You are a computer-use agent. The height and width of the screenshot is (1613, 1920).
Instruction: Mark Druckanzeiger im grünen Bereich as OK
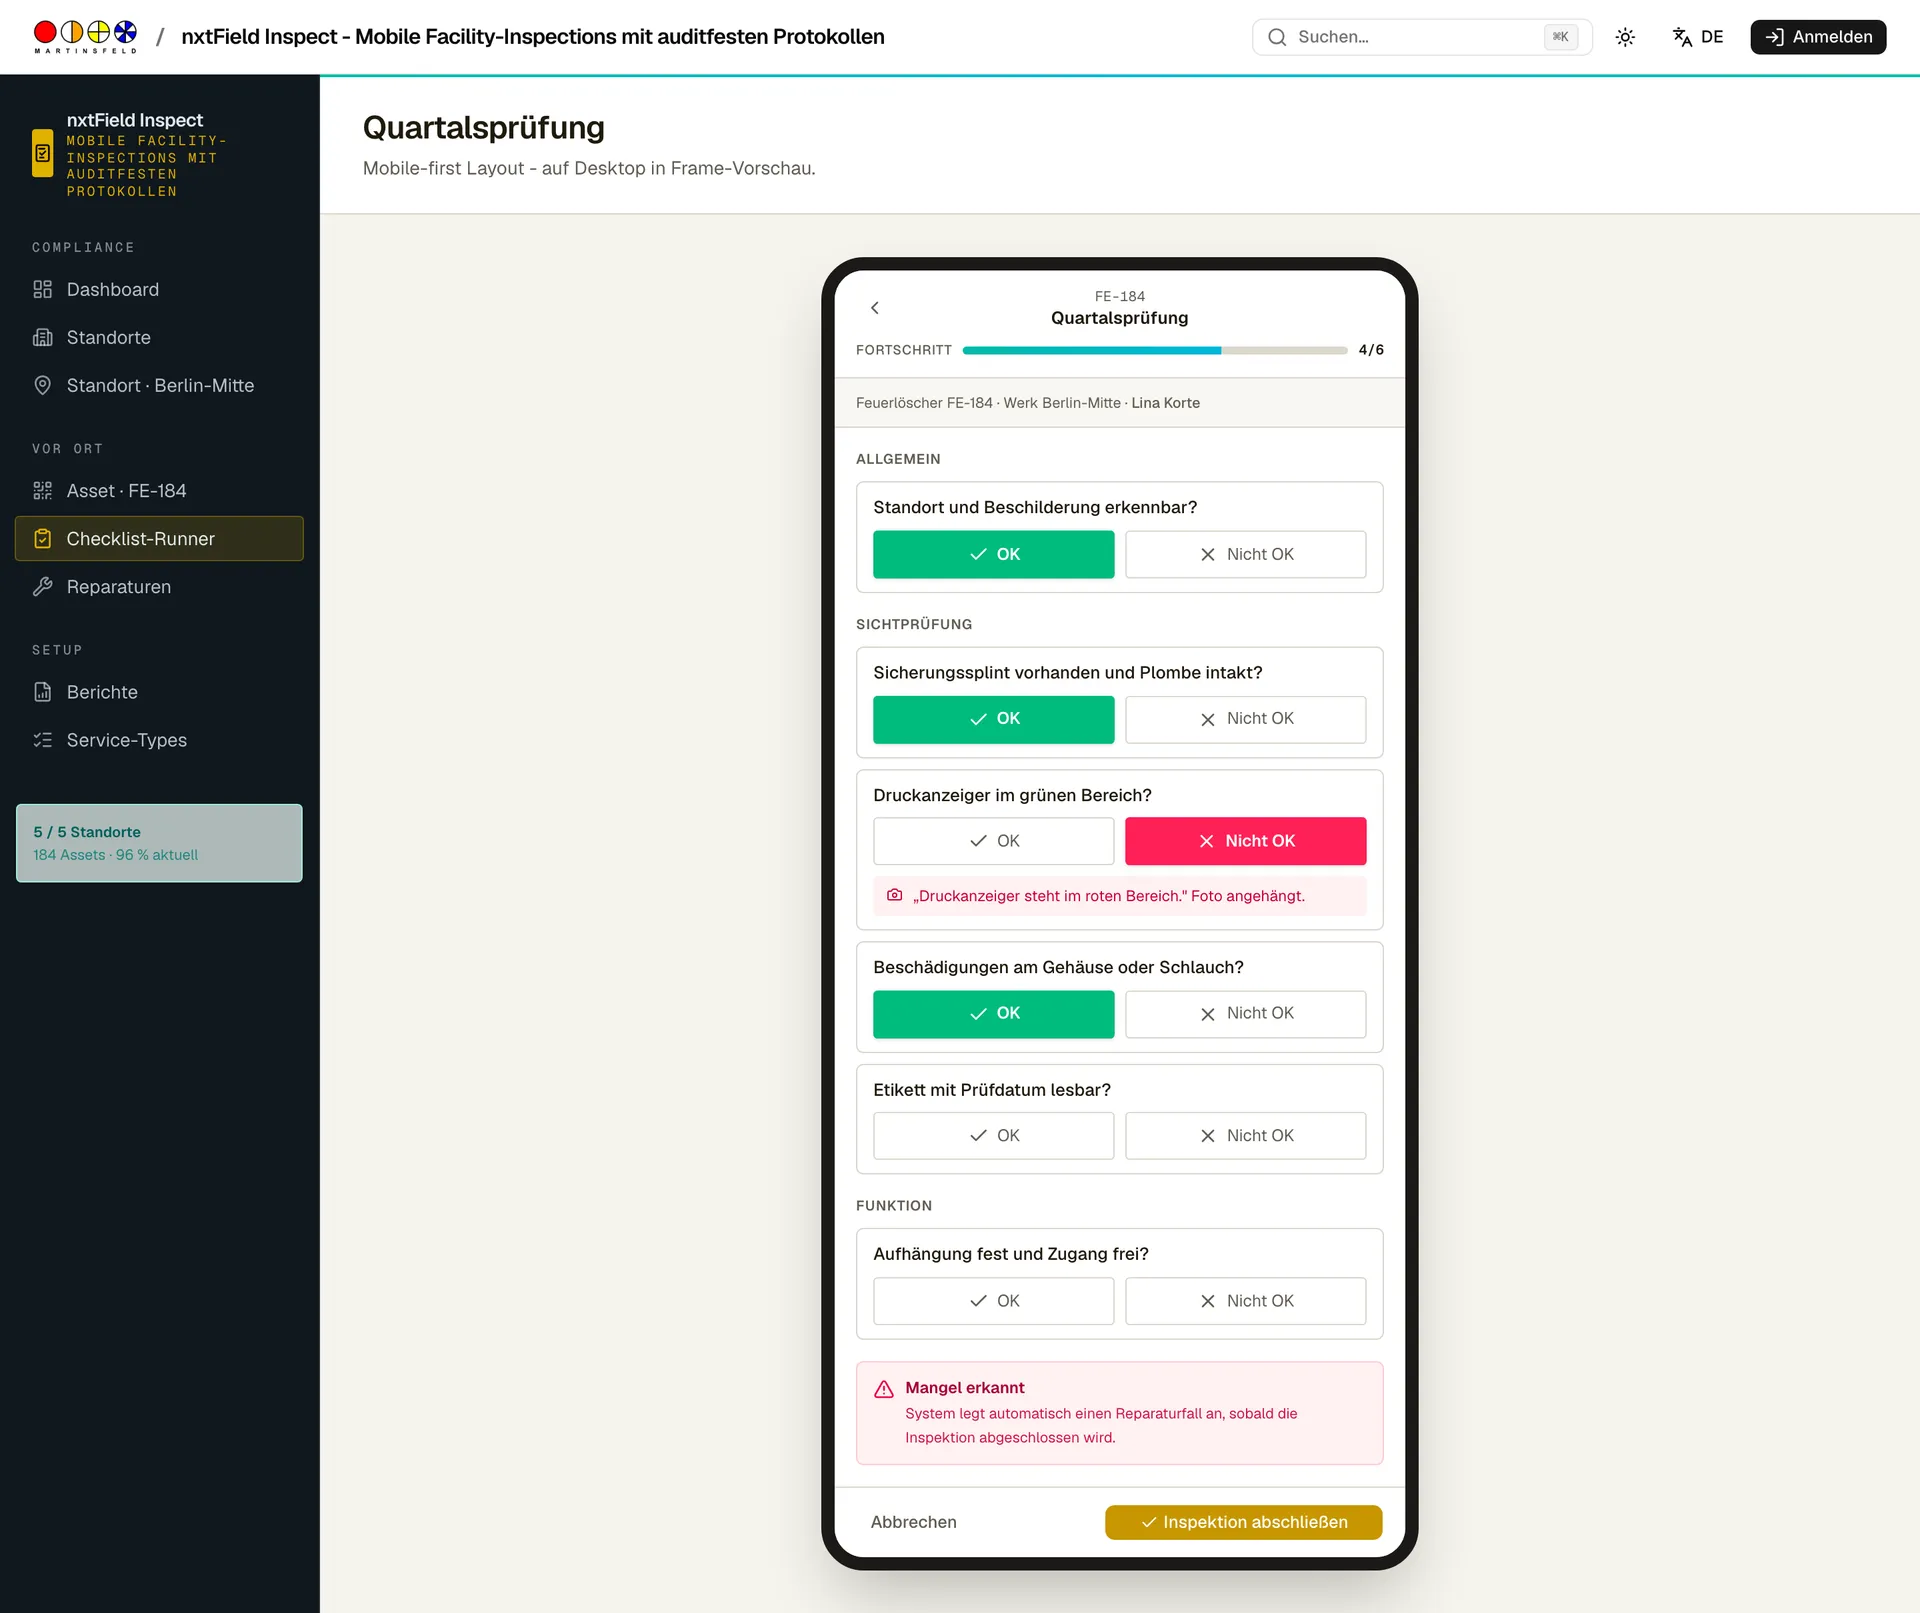993,842
